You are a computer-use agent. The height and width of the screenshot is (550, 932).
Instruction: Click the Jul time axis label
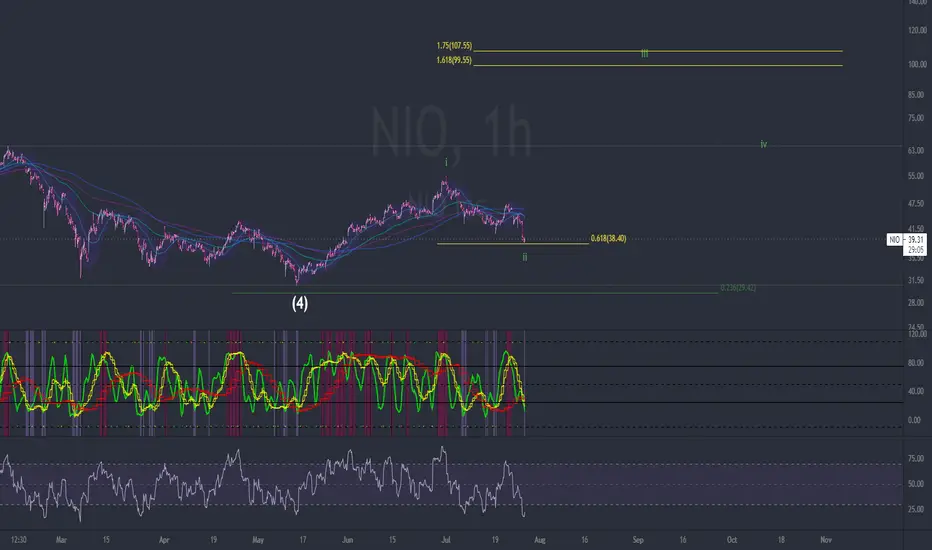[x=446, y=540]
